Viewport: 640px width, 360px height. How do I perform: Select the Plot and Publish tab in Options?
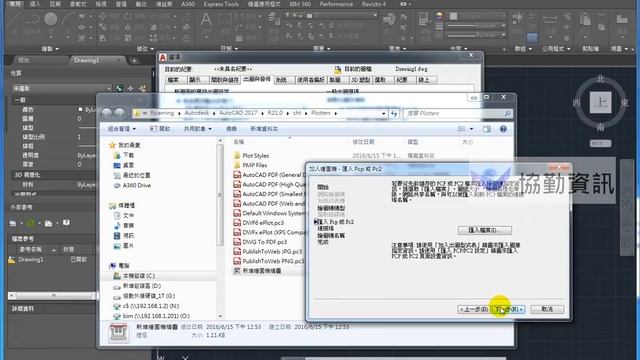tap(256, 80)
